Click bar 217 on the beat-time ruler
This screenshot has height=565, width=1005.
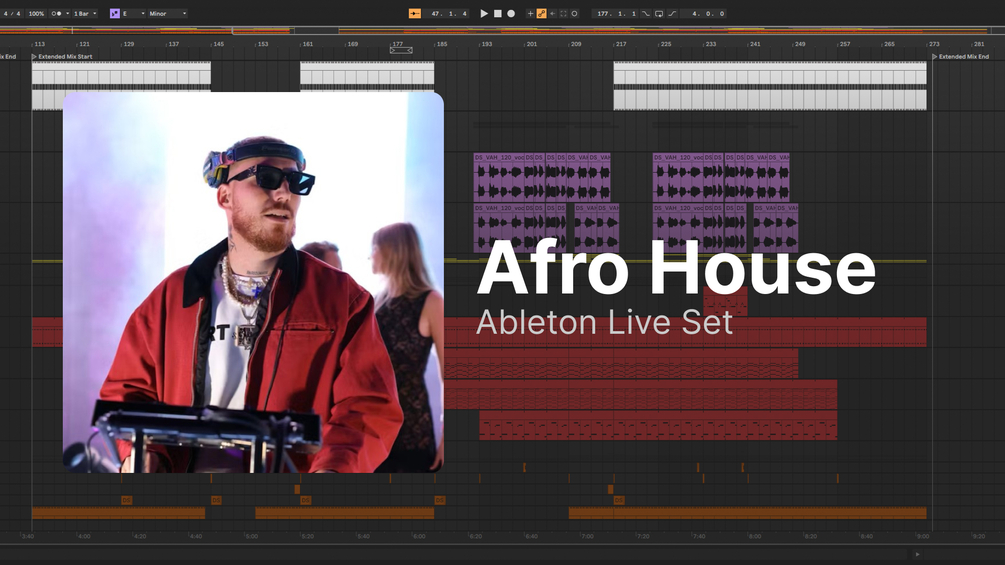click(x=620, y=44)
